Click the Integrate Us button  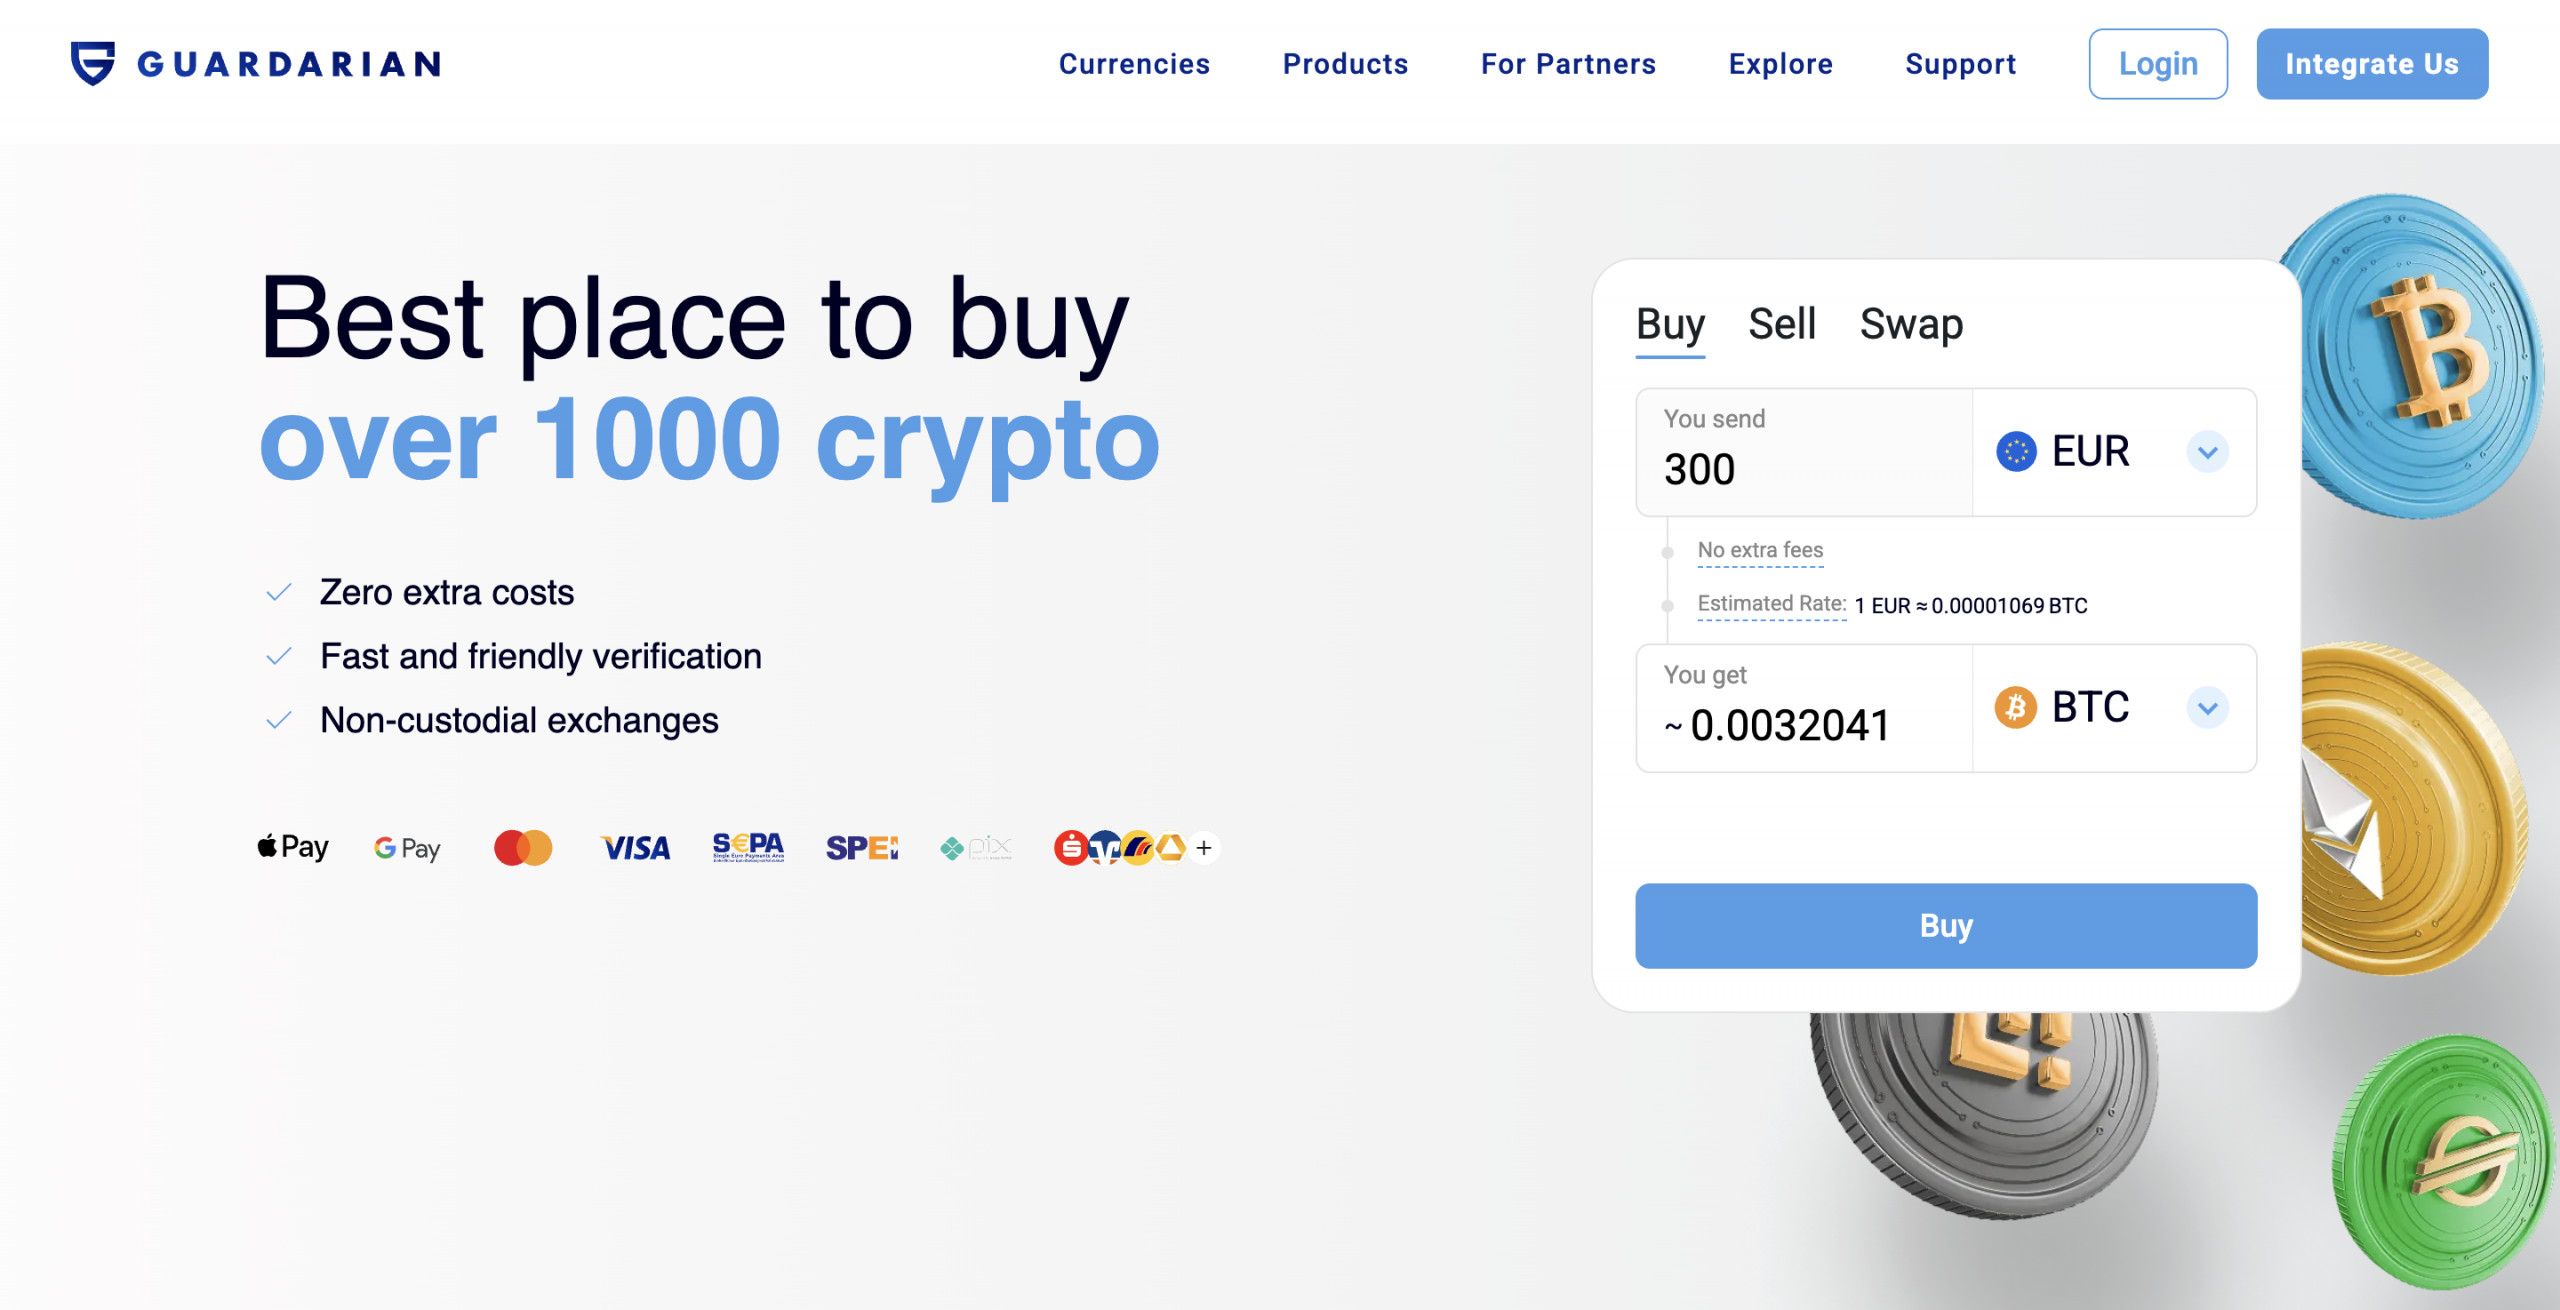coord(2372,63)
